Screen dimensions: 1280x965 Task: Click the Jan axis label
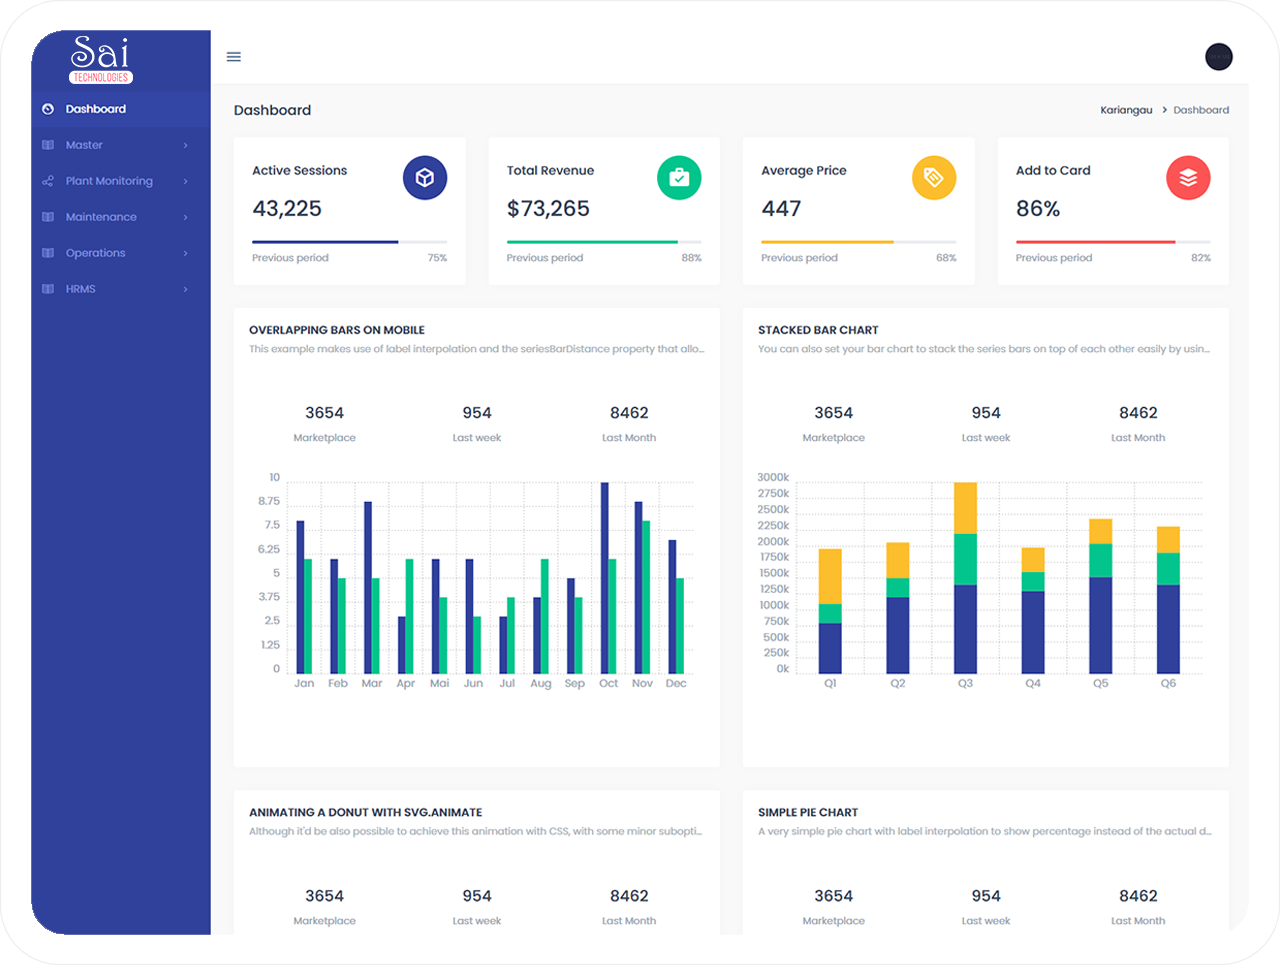pos(304,684)
